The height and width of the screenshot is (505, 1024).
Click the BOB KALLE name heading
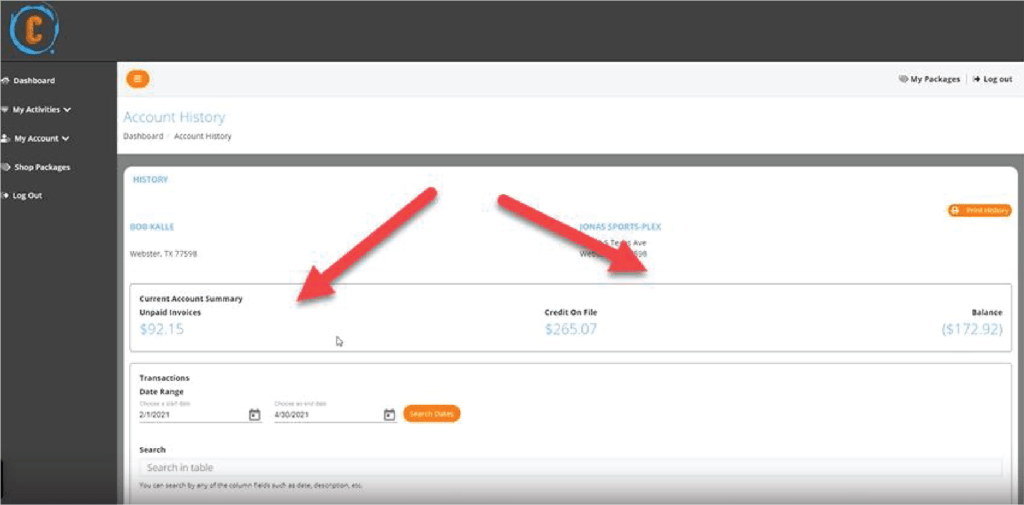click(152, 227)
